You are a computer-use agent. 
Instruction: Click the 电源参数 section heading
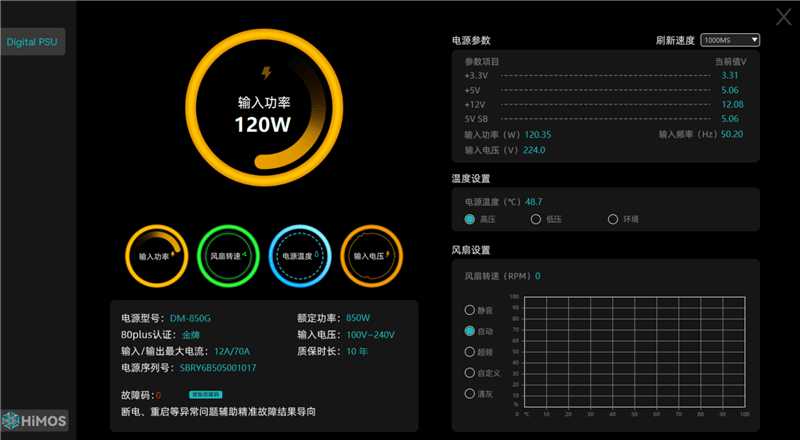click(x=471, y=40)
